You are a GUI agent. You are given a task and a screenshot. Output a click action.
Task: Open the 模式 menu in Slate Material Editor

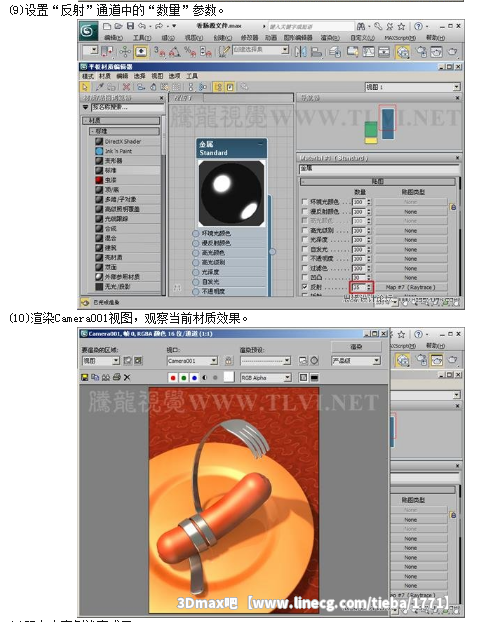[87, 76]
